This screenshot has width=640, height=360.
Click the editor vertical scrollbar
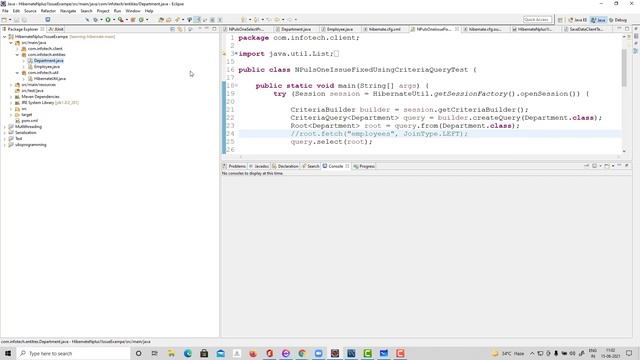coord(624,67)
